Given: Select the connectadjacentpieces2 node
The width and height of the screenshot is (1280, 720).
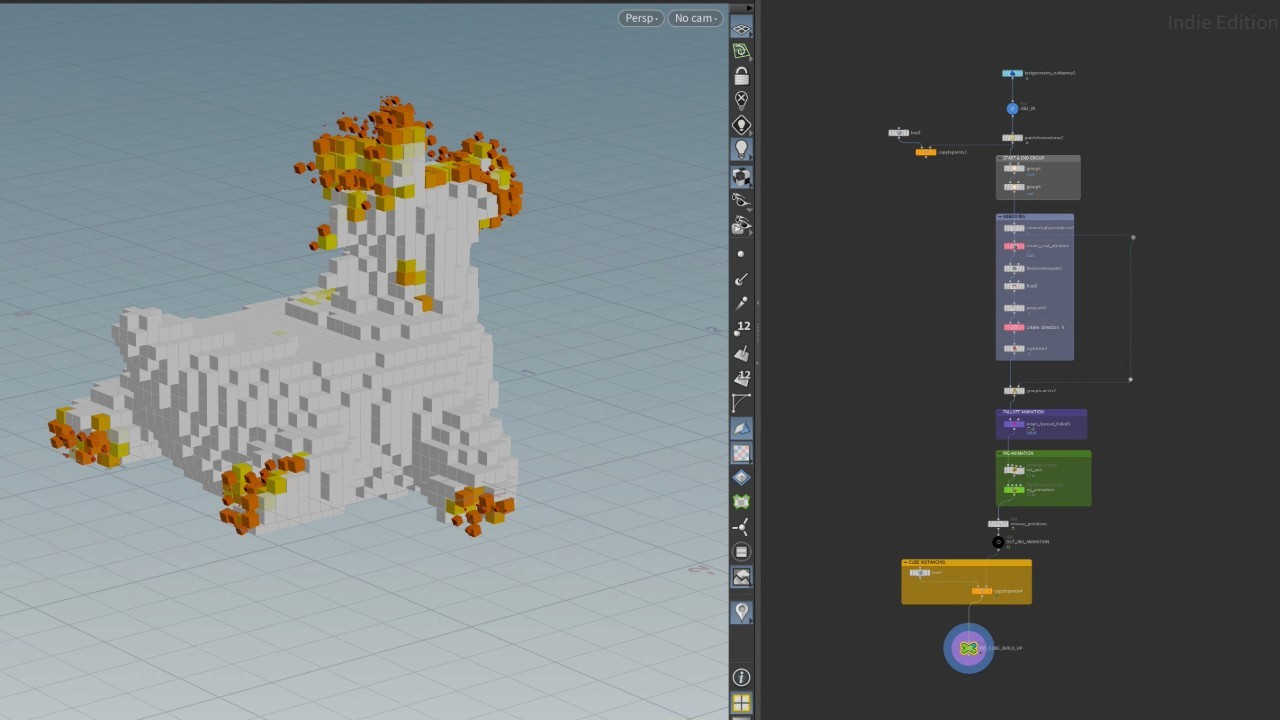Looking at the screenshot, I should click(1014, 228).
